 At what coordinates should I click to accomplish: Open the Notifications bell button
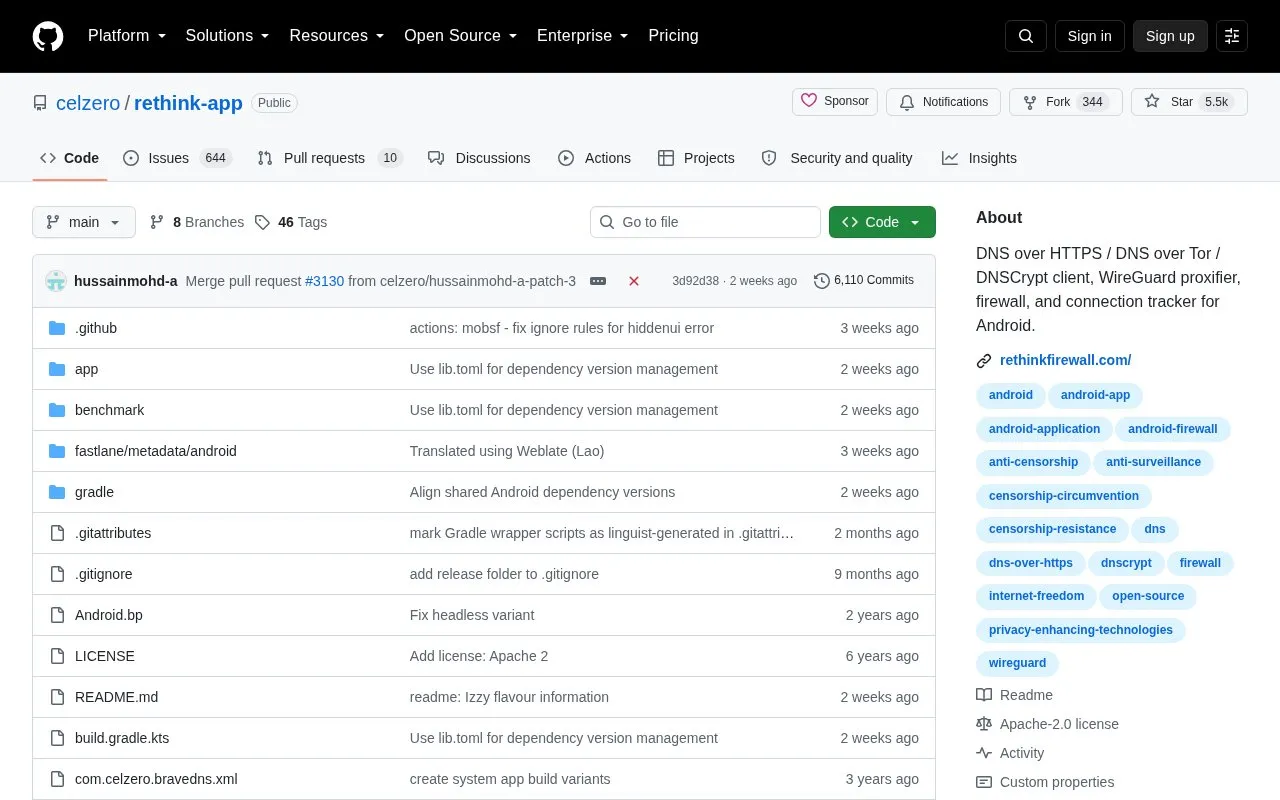click(944, 102)
